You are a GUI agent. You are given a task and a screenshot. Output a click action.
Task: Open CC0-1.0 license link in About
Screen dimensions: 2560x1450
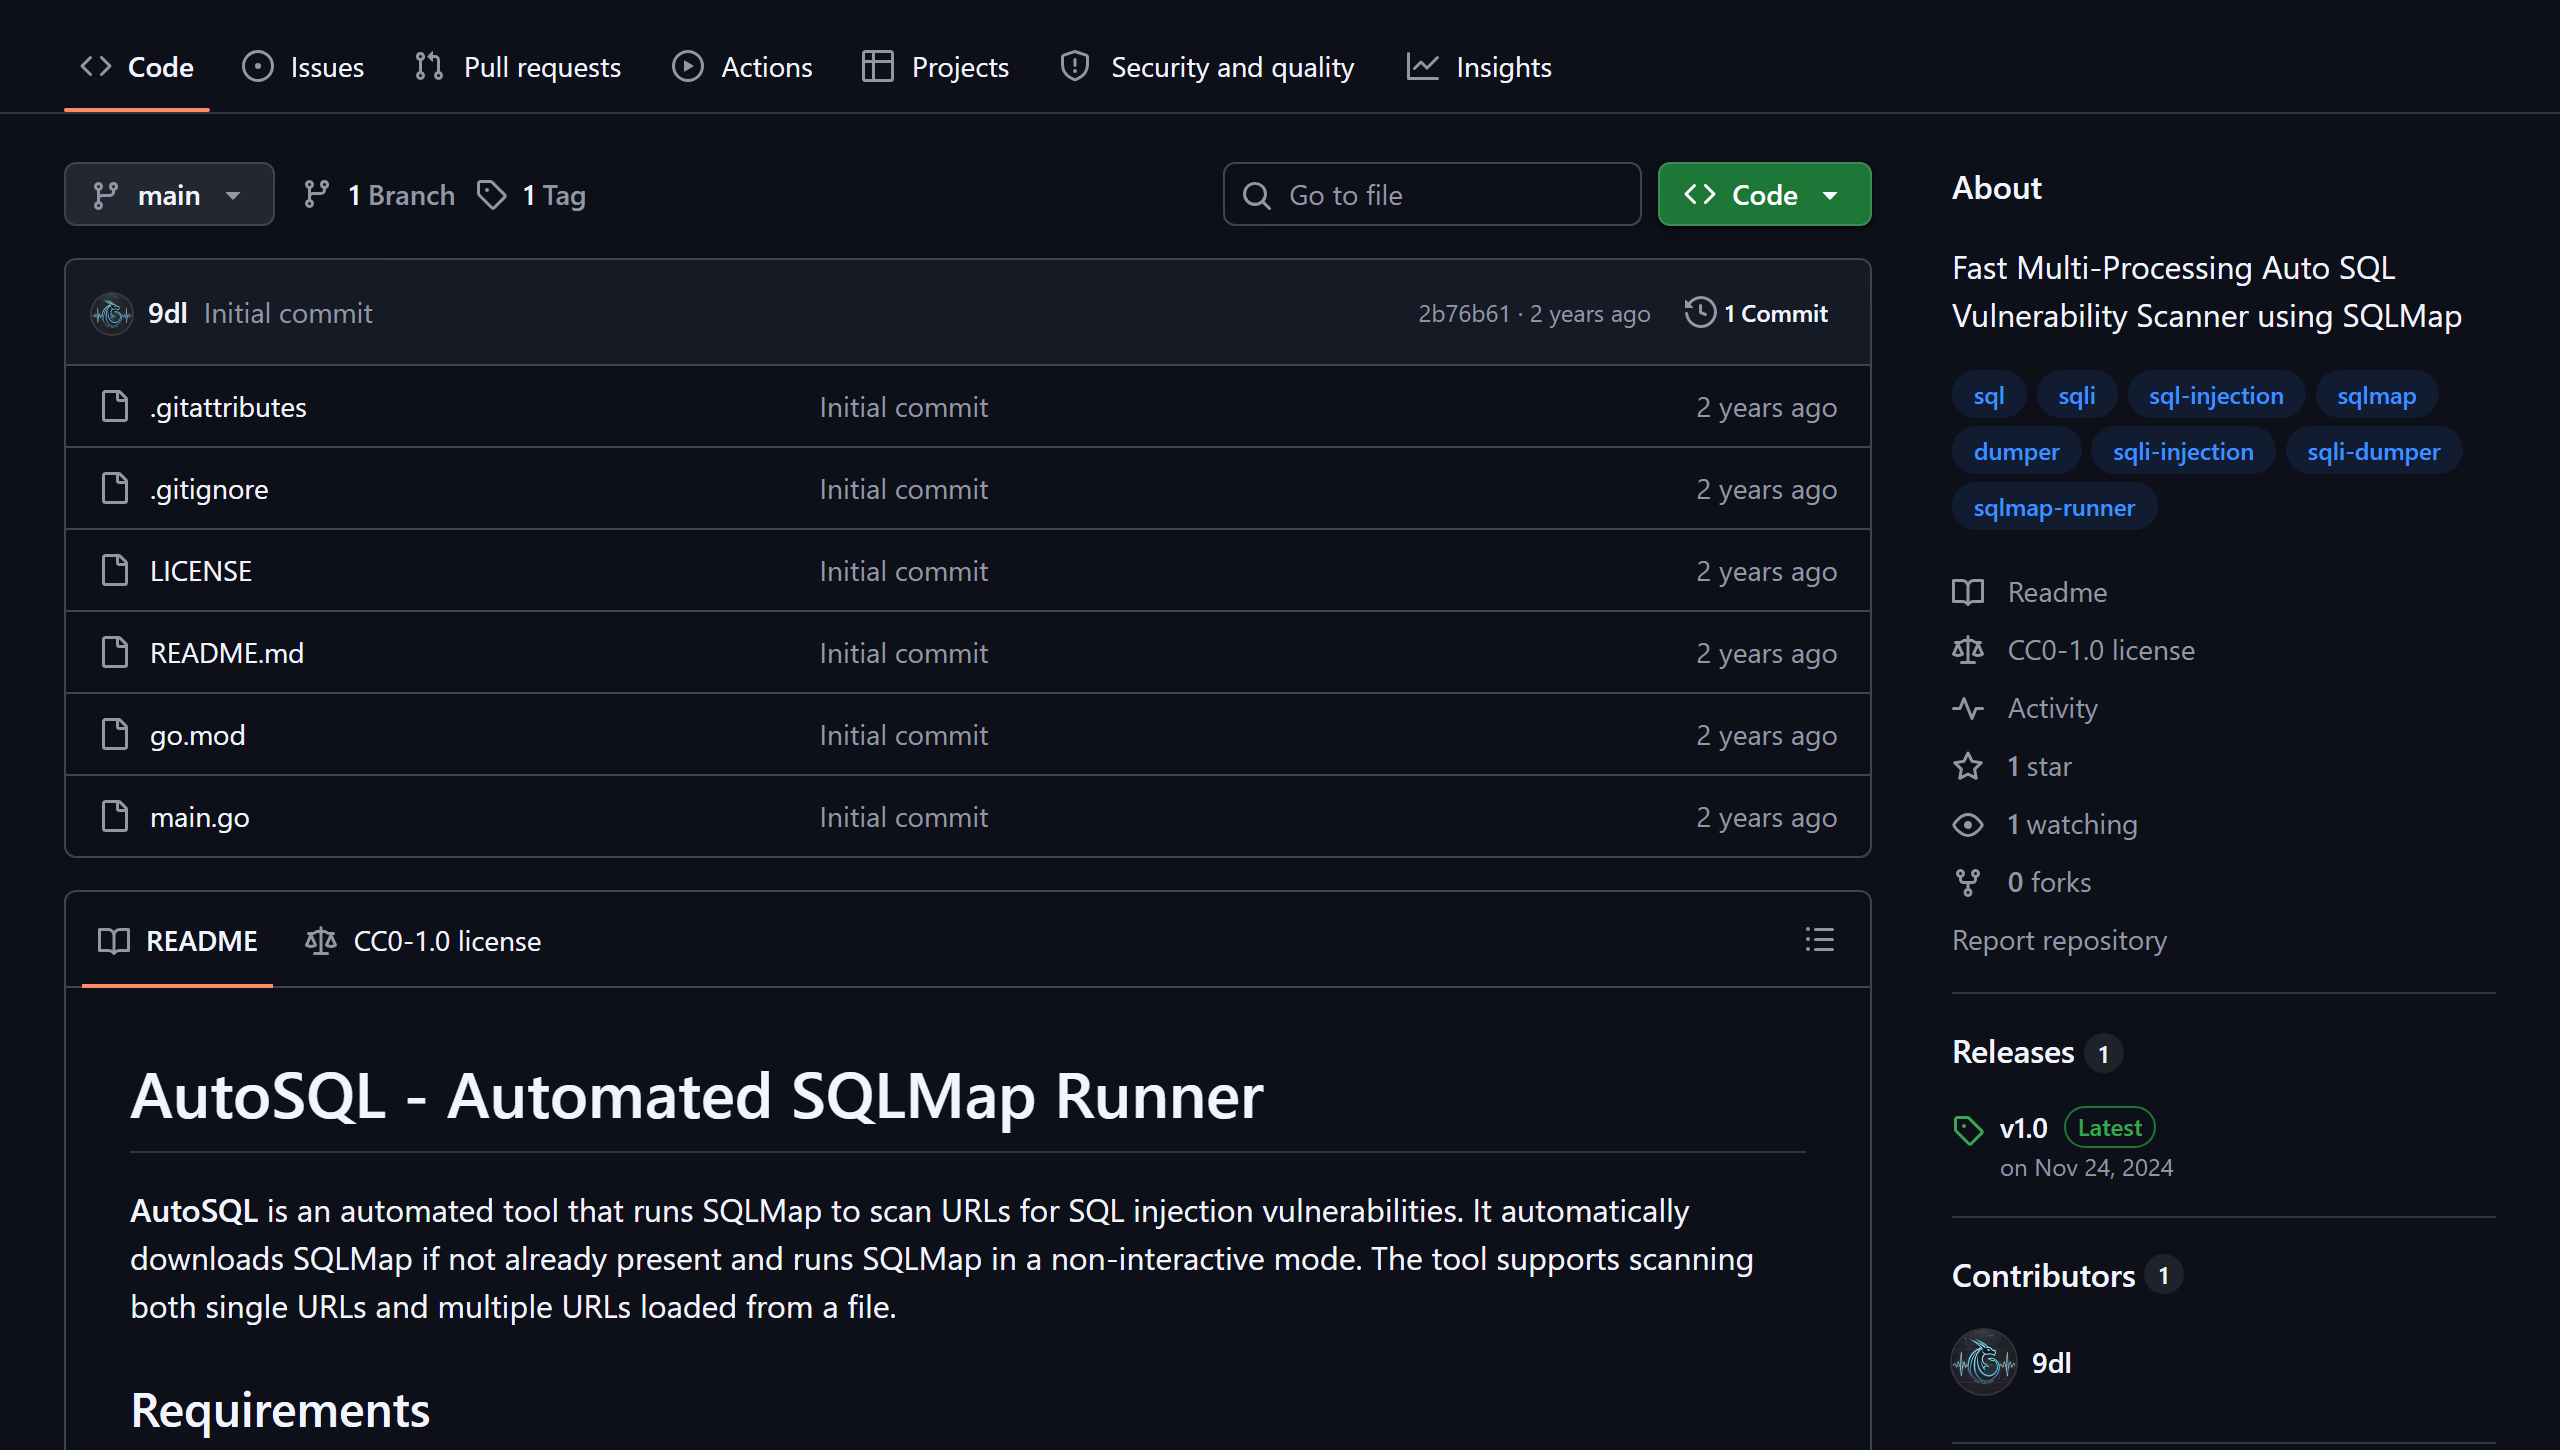tap(2074, 651)
